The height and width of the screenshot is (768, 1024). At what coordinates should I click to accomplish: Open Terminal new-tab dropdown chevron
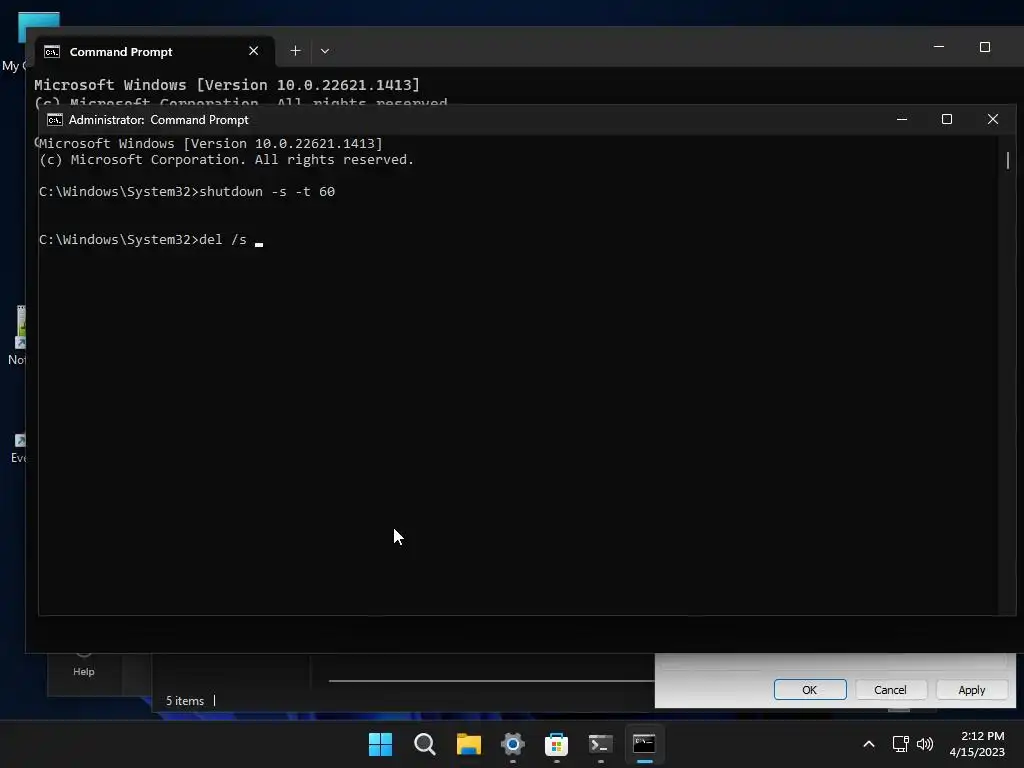(x=325, y=51)
